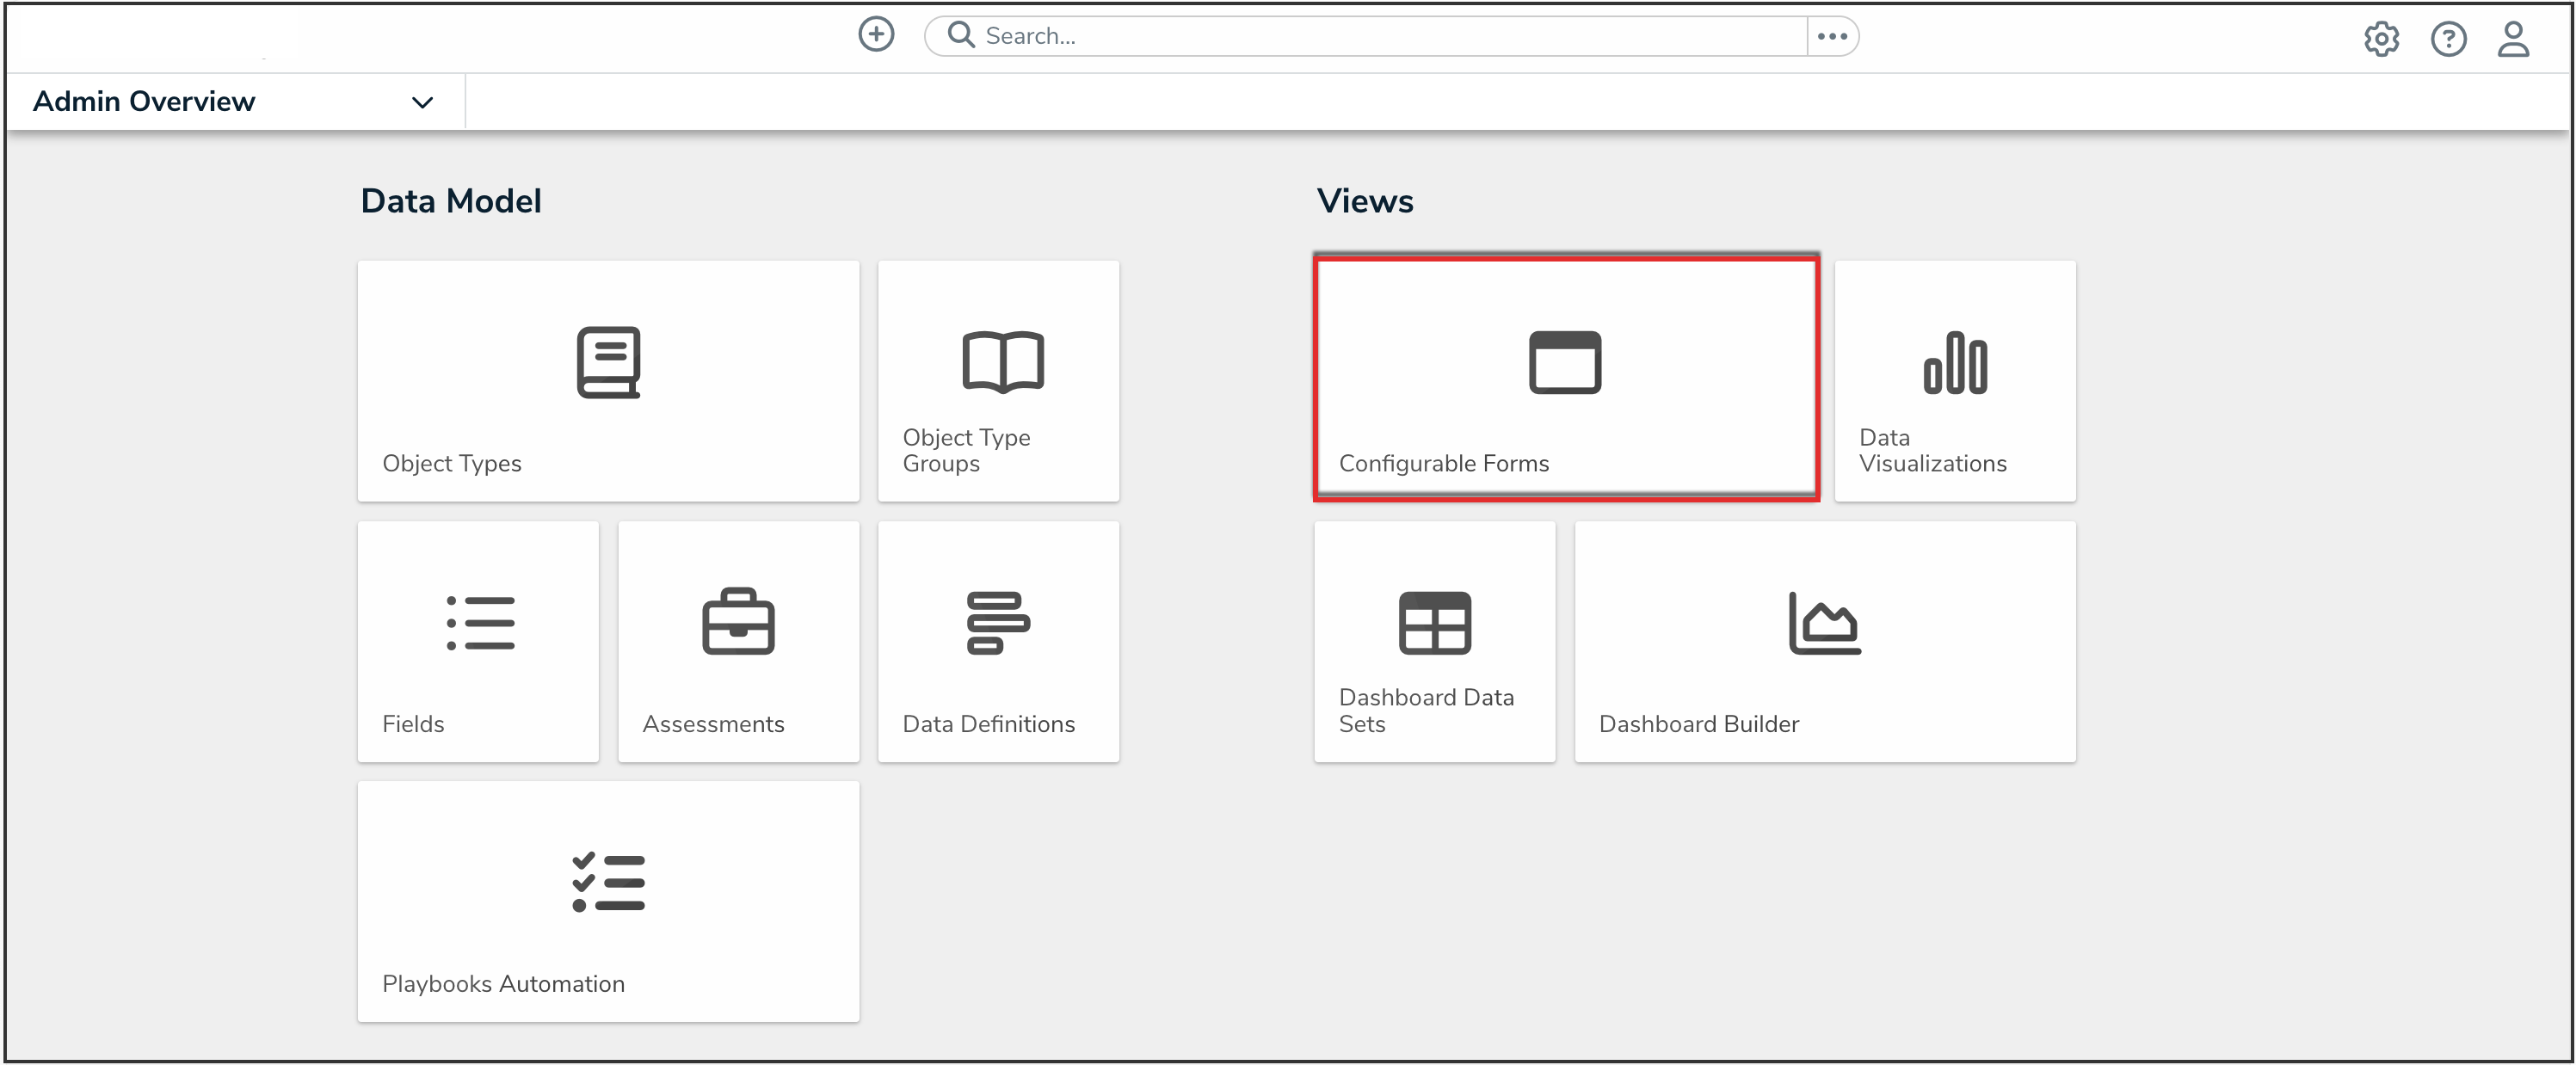Click into the Search input field
The image size is (2576, 1065).
click(1380, 36)
